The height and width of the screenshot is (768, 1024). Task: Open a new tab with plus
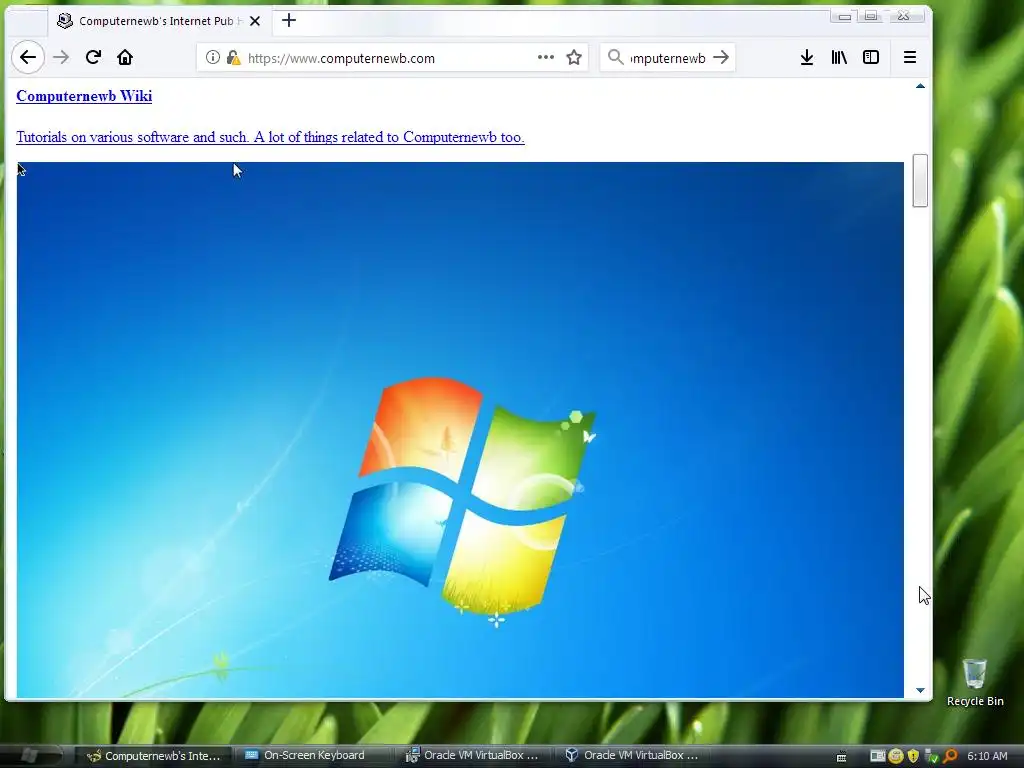click(289, 21)
